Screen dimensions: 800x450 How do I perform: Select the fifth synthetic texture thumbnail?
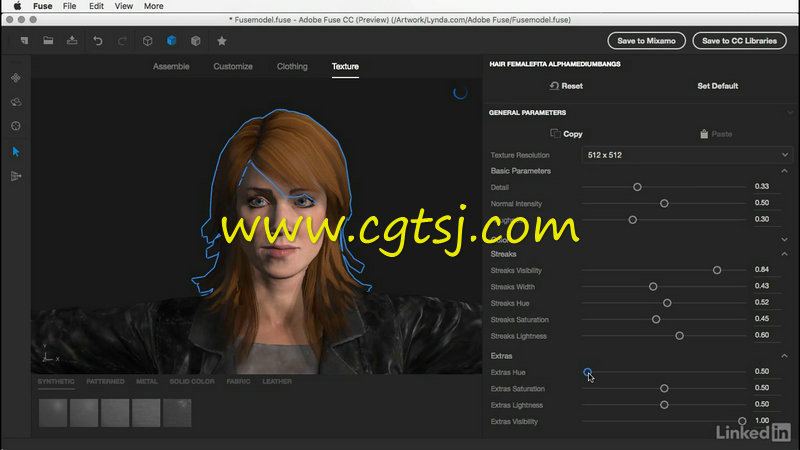click(x=177, y=413)
